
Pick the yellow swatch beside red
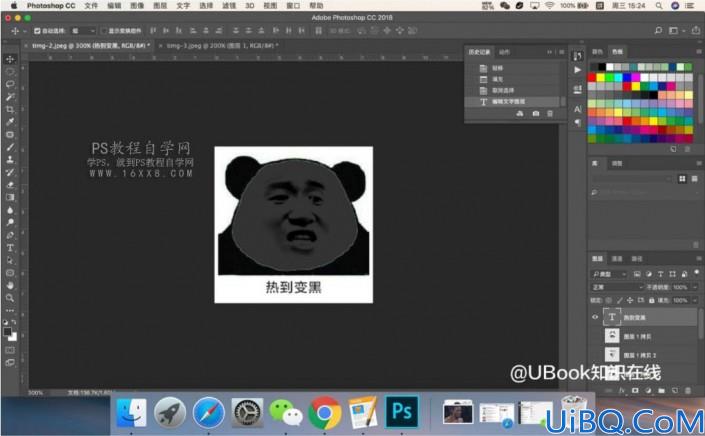[x=601, y=77]
